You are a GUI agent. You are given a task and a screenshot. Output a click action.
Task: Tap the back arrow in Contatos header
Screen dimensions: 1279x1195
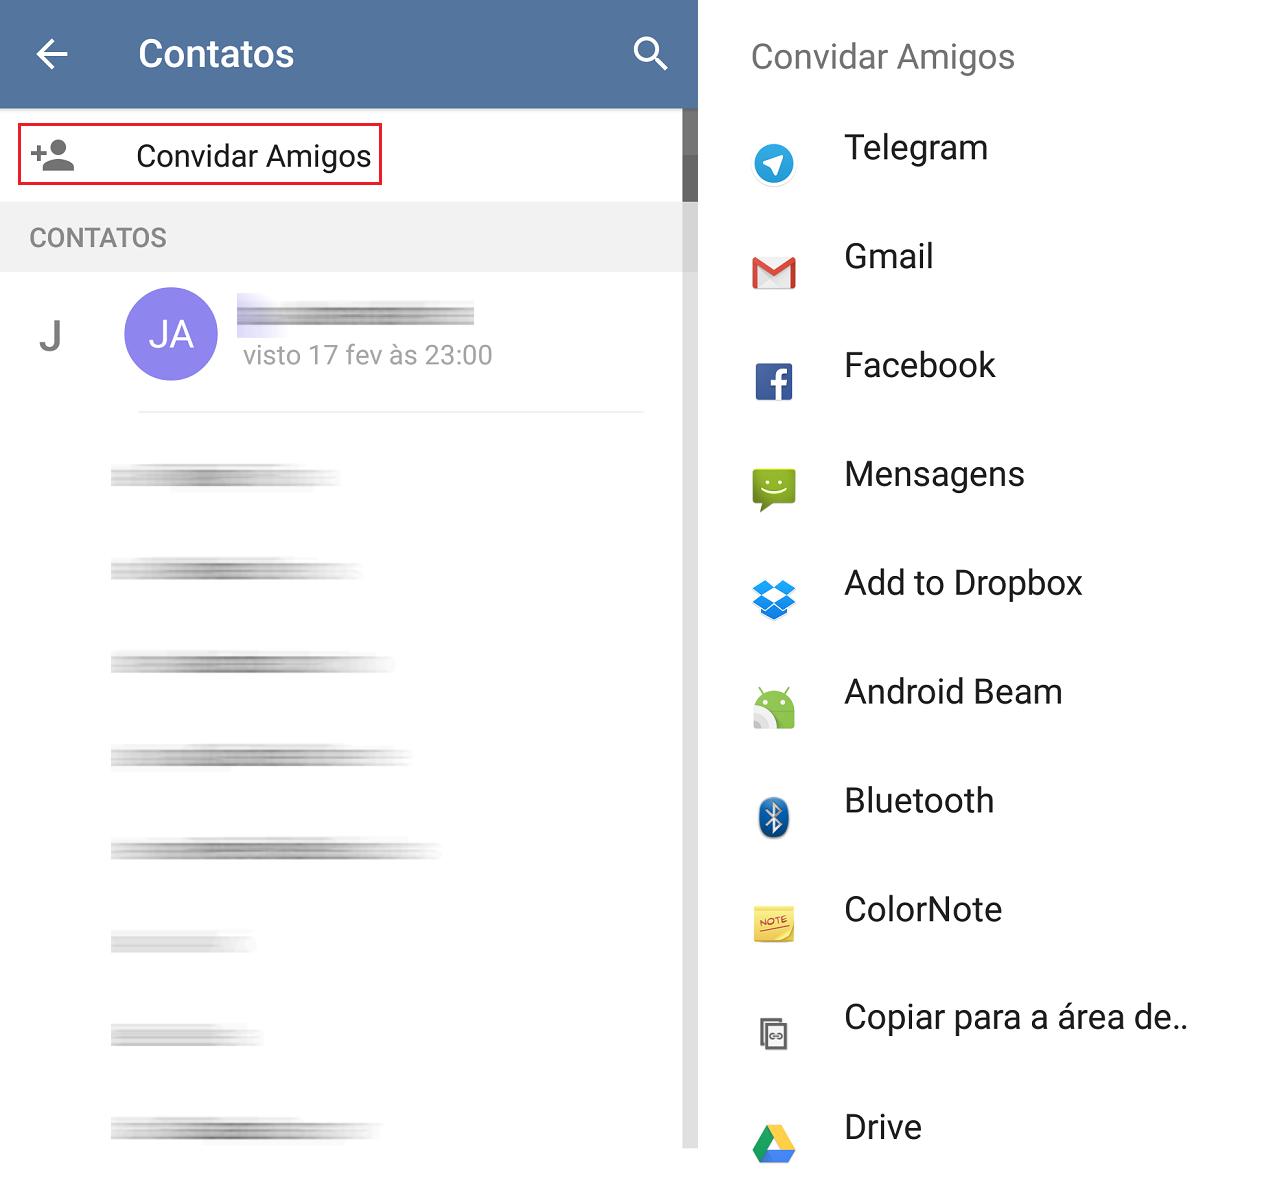[x=52, y=54]
